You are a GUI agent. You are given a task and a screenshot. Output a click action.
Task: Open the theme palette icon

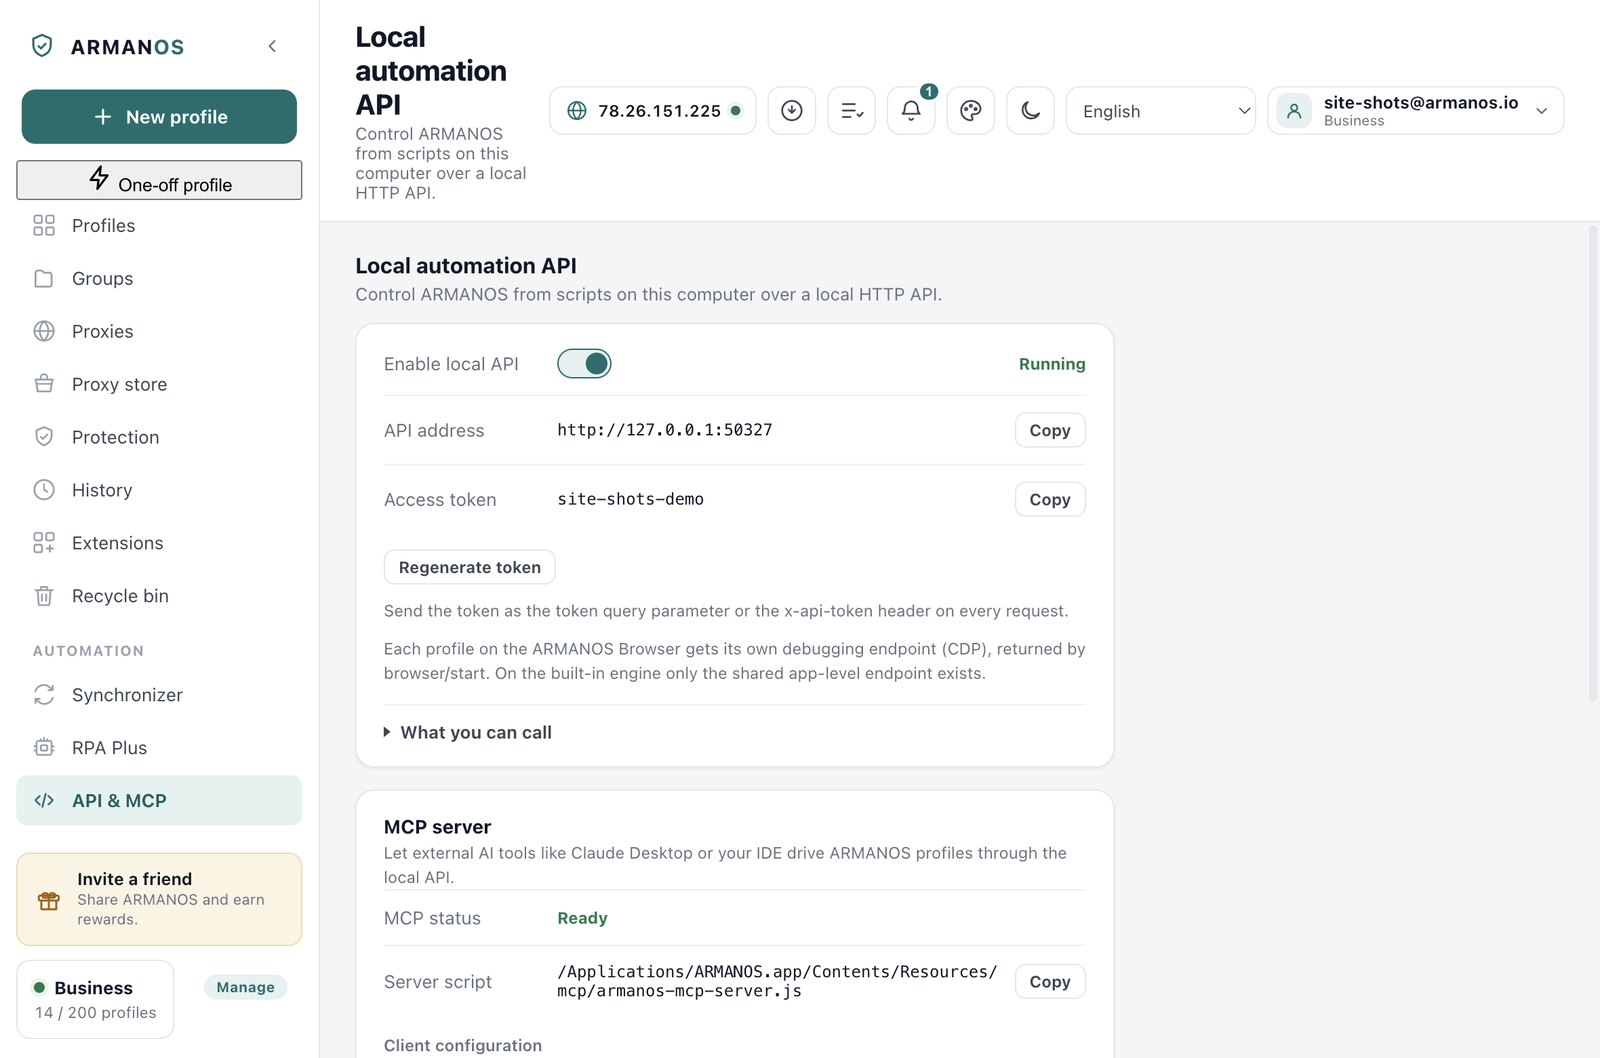(x=971, y=110)
